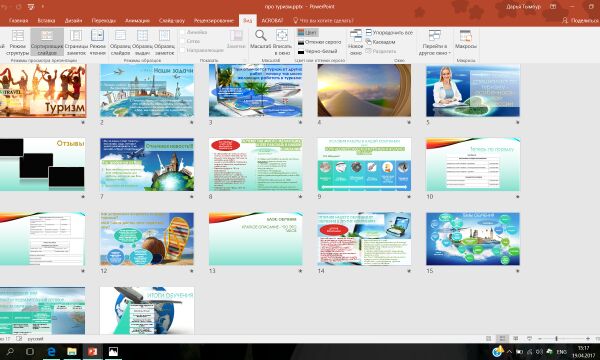This screenshot has width=600, height=360.
Task: Select Grayscale (Оттенки серого) mode
Action: point(319,42)
